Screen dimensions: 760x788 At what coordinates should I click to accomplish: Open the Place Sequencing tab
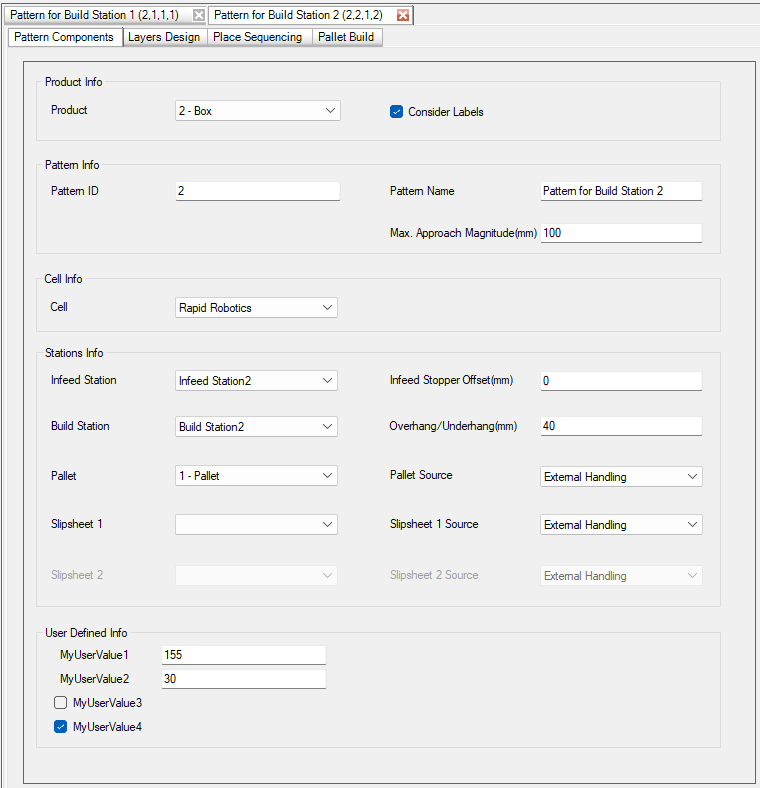click(x=257, y=37)
